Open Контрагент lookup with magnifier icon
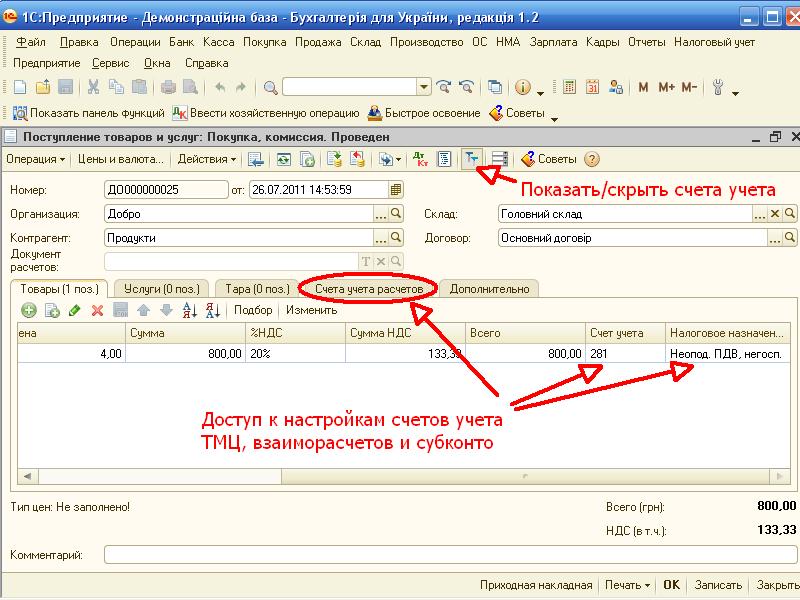 tap(396, 238)
